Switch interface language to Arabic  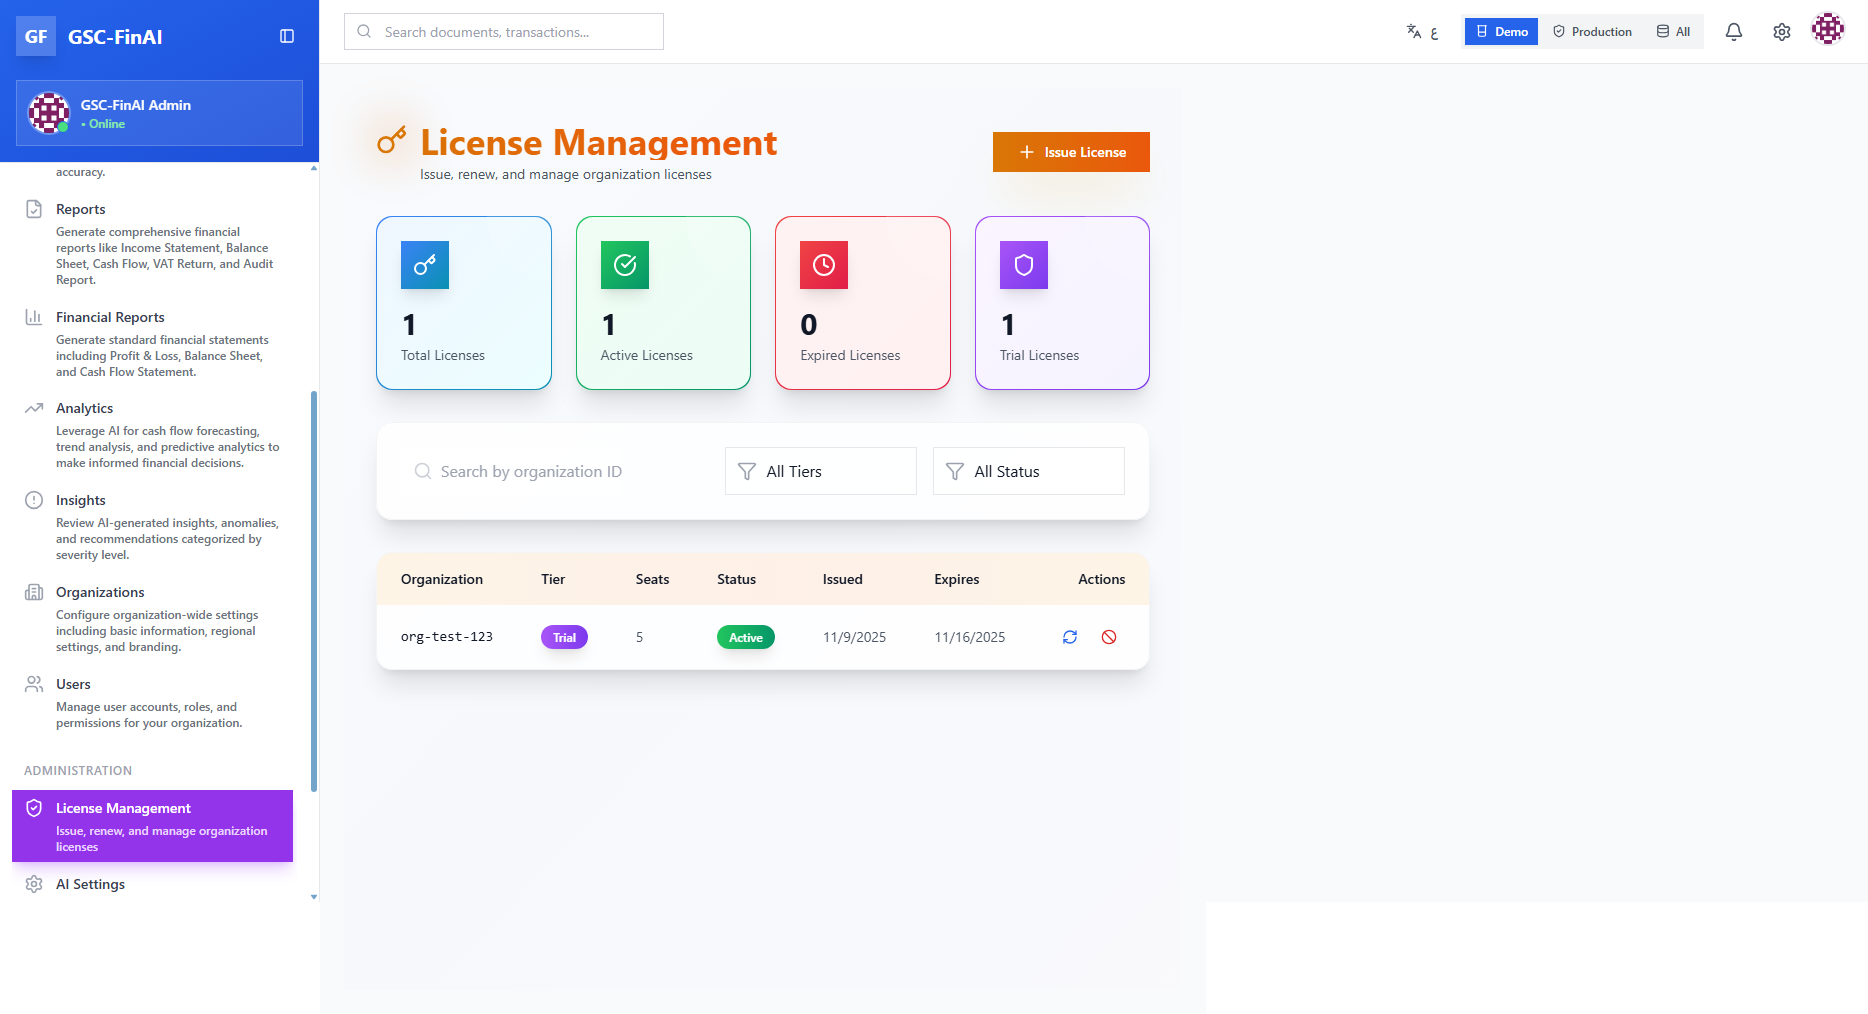click(1435, 33)
